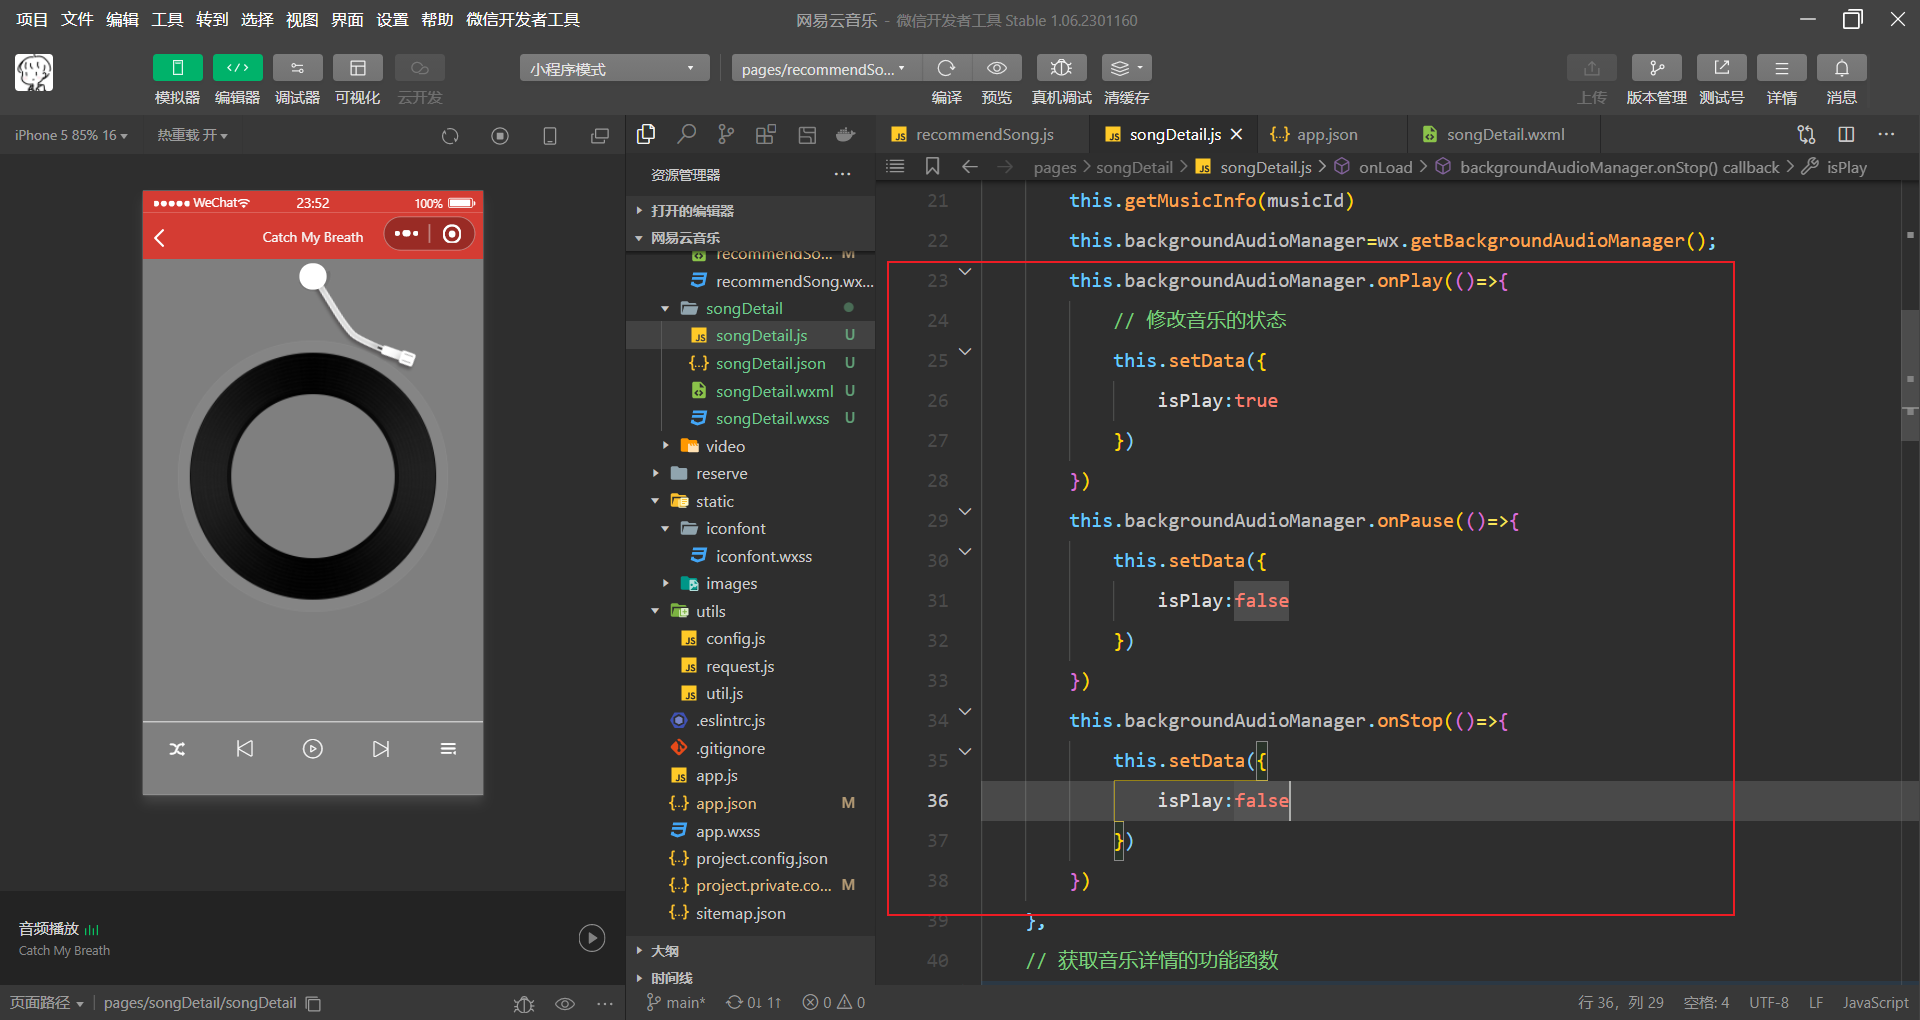Open project.config.json file
Image resolution: width=1920 pixels, height=1020 pixels.
point(762,858)
